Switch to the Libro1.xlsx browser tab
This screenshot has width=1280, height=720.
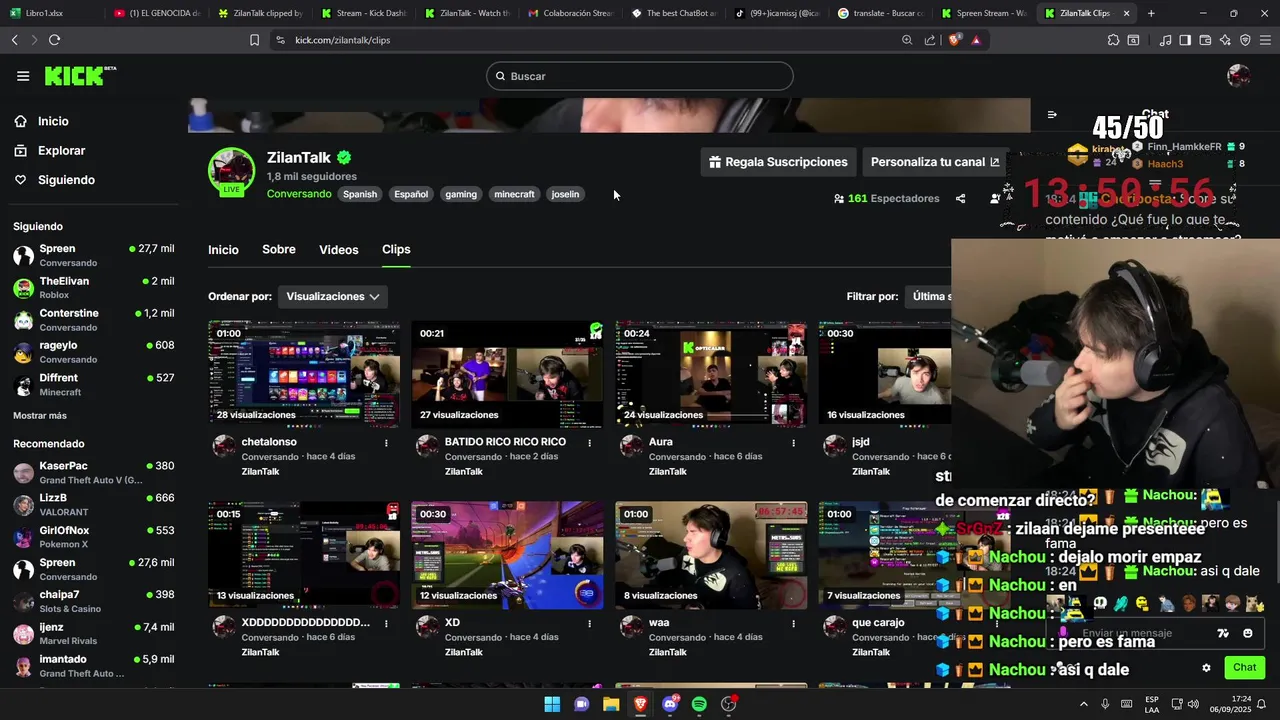click(52, 13)
